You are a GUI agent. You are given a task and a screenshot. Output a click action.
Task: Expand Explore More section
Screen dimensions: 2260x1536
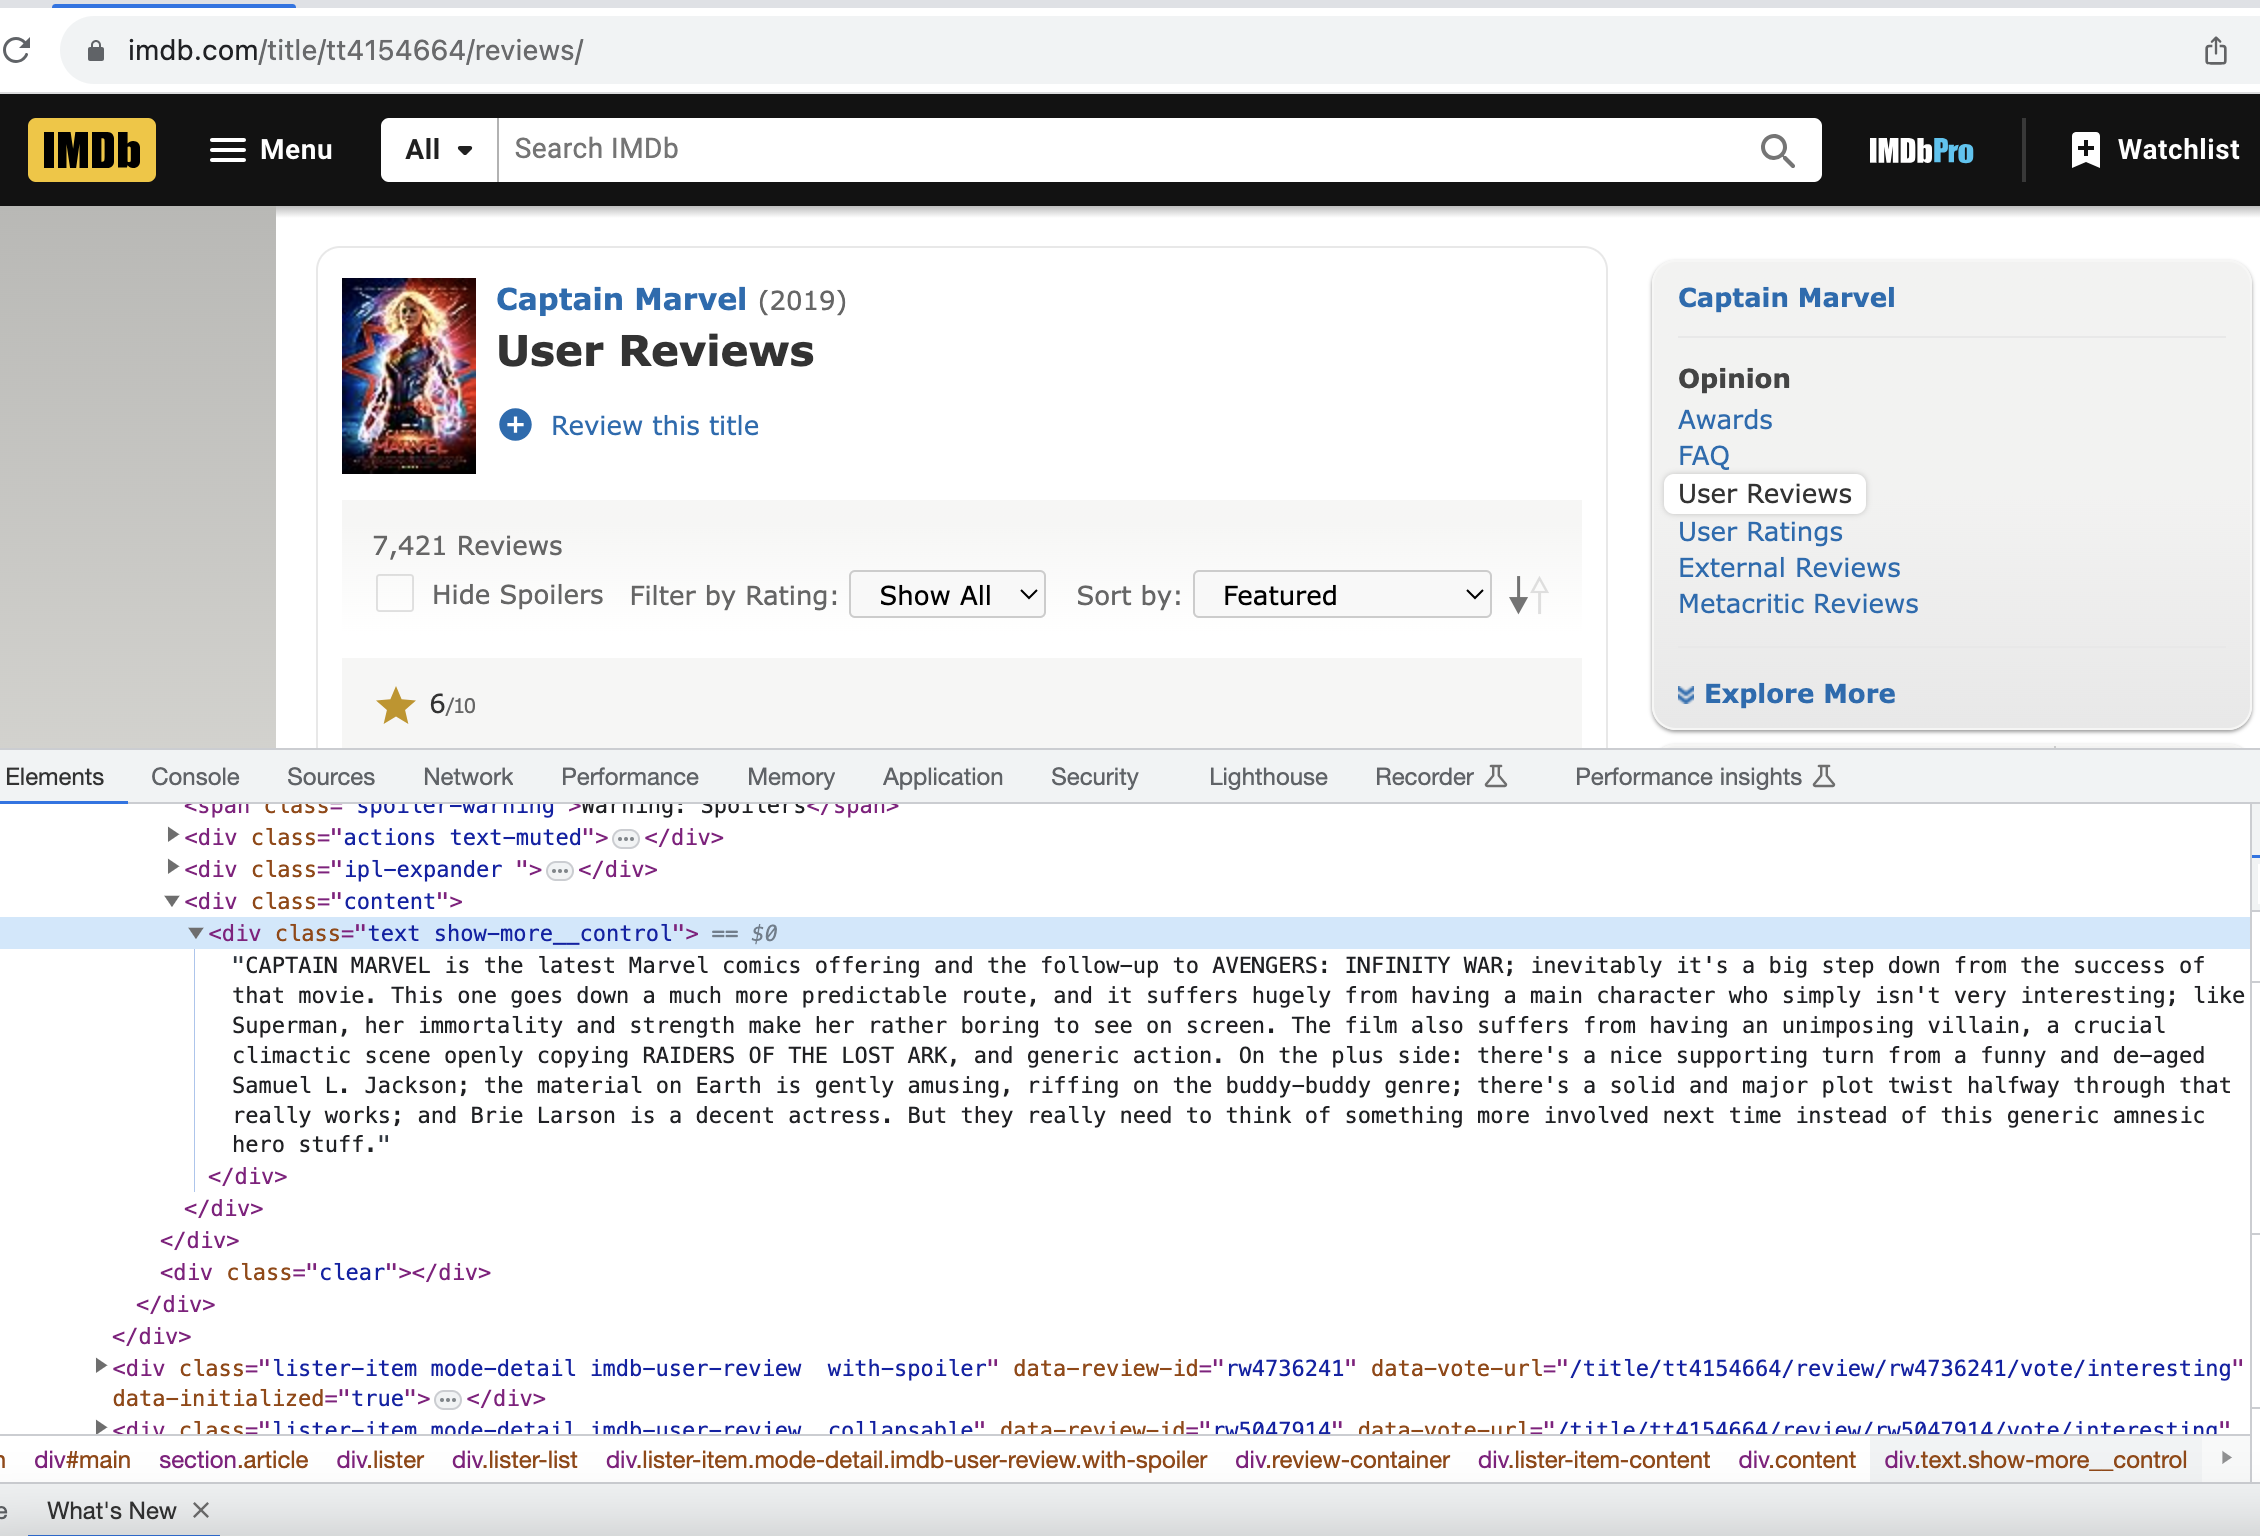click(1786, 694)
